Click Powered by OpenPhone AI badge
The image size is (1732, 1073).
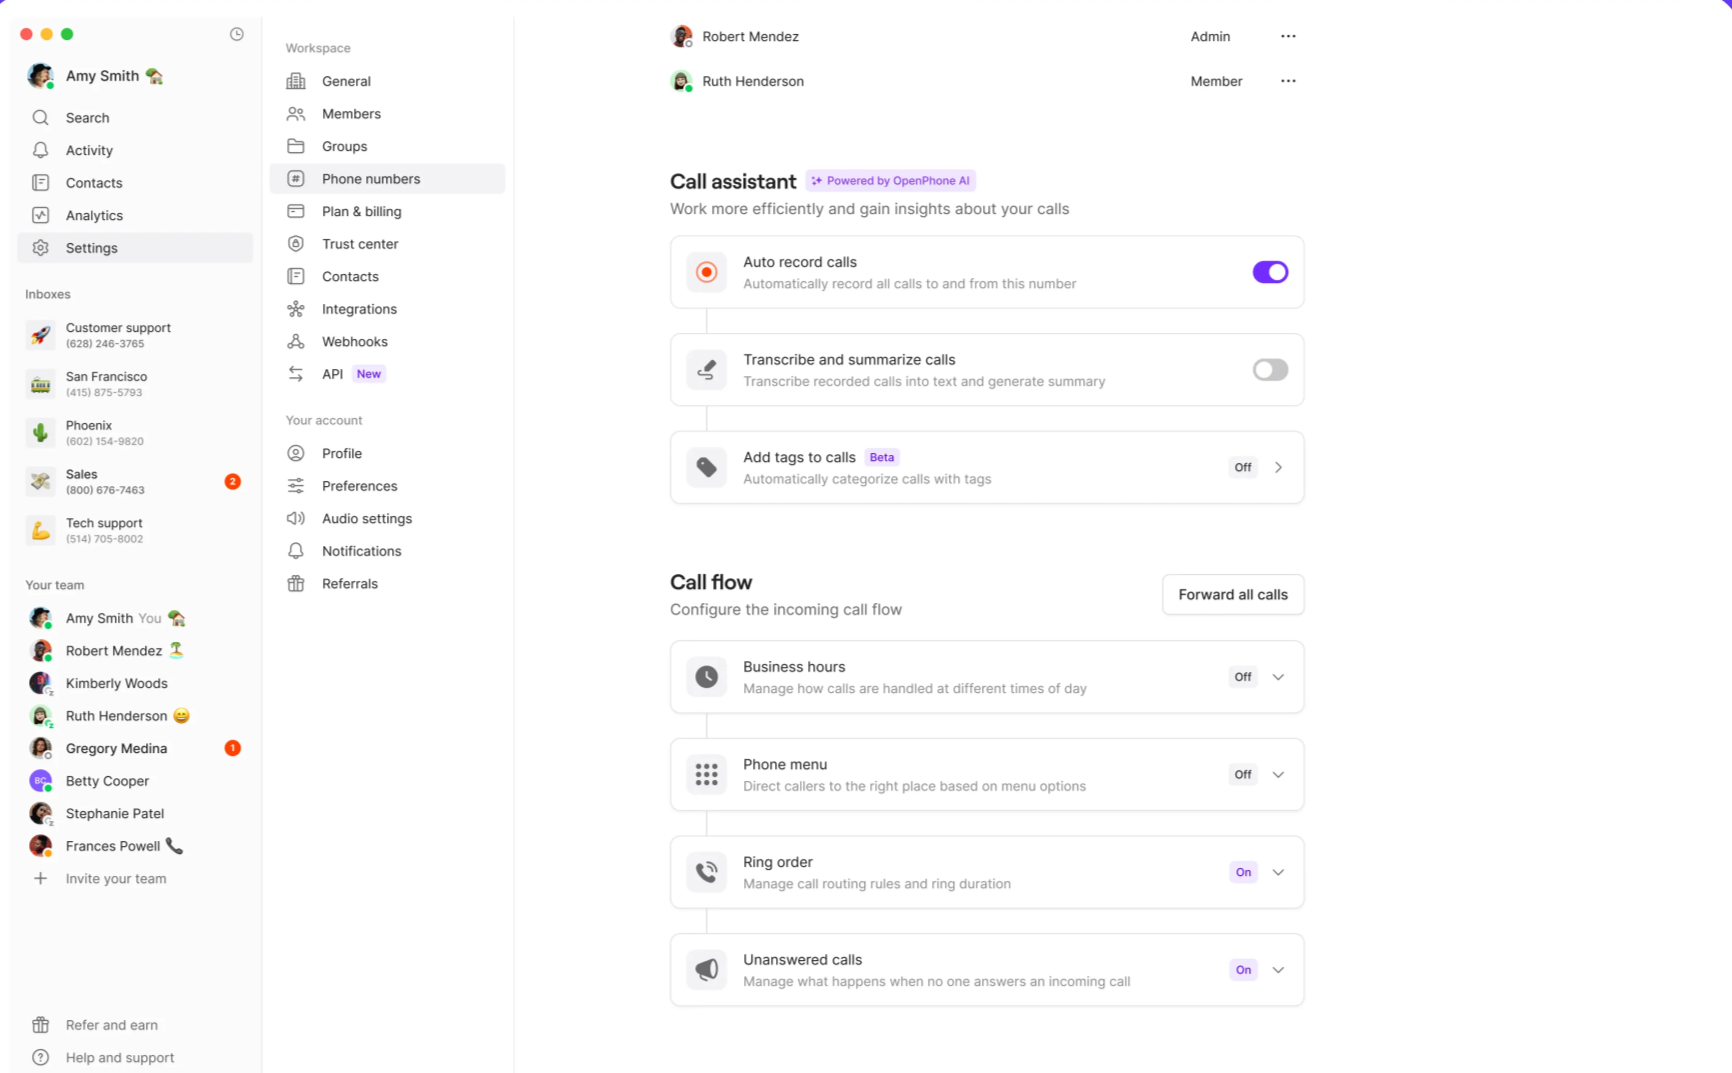890,181
